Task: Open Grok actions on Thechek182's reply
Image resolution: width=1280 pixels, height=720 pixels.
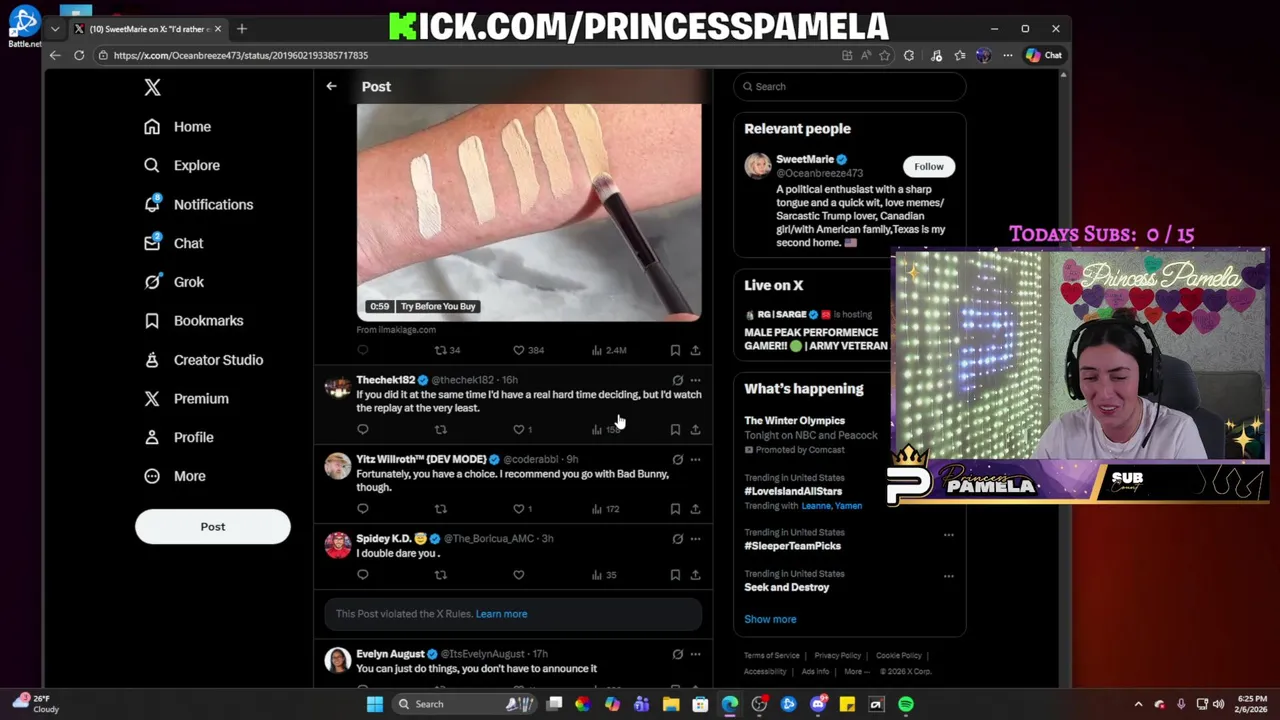Action: coord(677,380)
